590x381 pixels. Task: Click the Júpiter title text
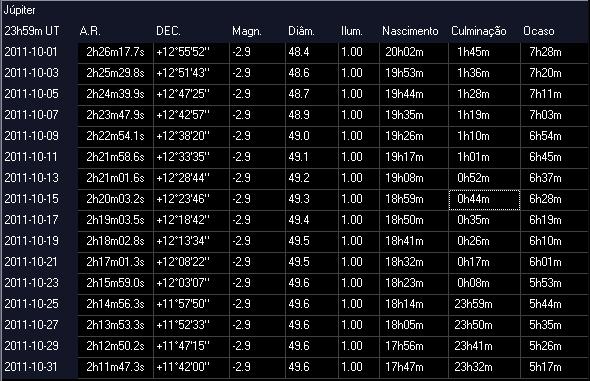pos(20,10)
